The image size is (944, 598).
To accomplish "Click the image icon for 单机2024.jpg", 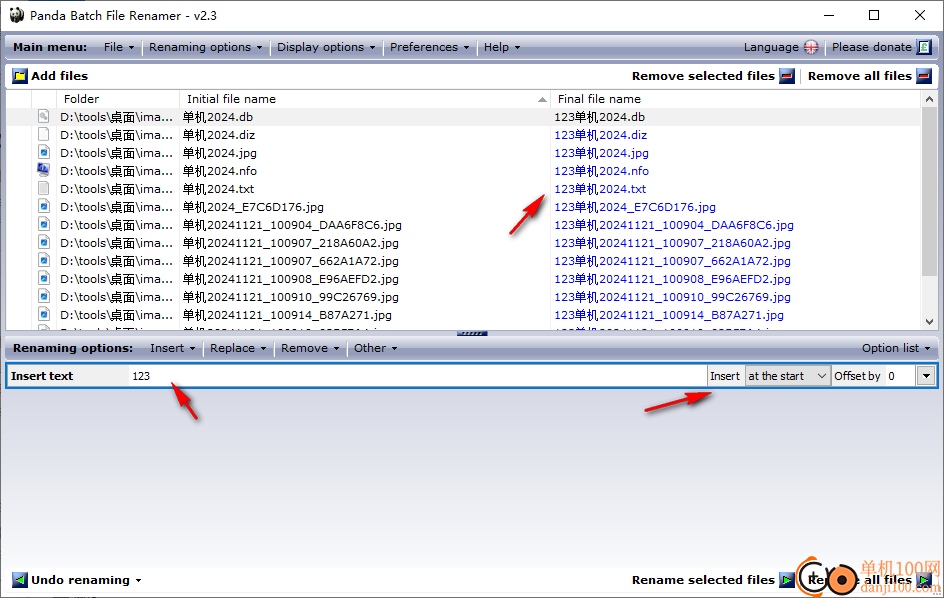I will tap(43, 152).
